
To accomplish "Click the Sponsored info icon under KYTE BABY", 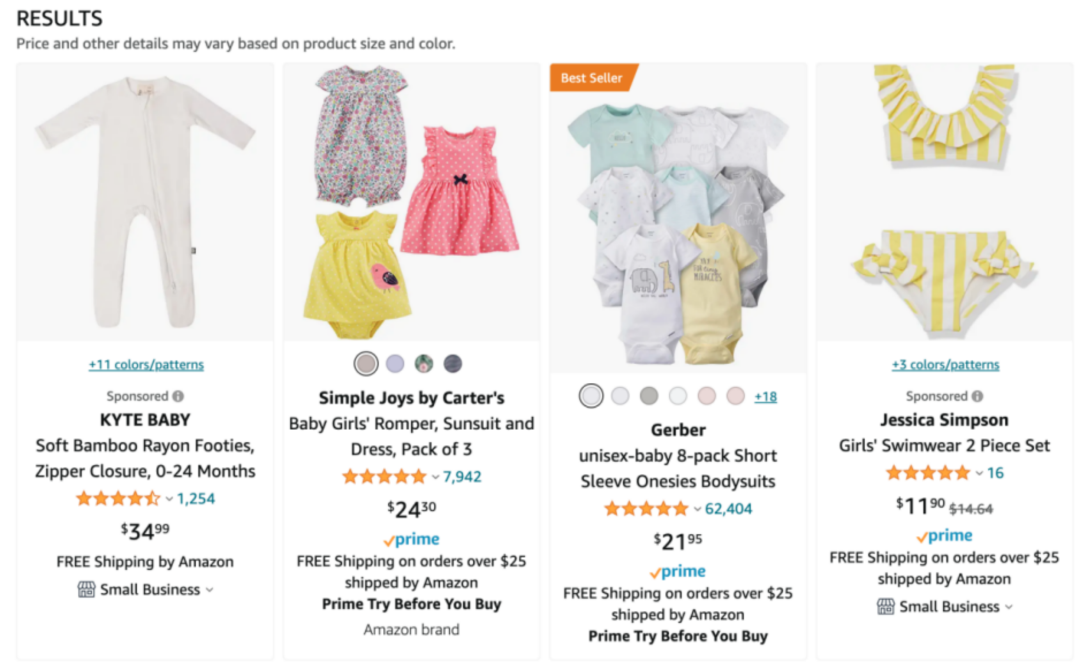I will click(x=178, y=396).
